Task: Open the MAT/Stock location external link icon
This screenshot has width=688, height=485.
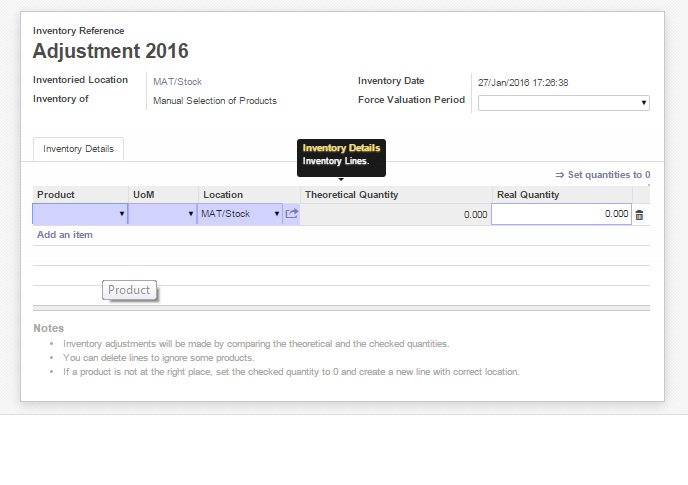Action: pyautogui.click(x=291, y=214)
